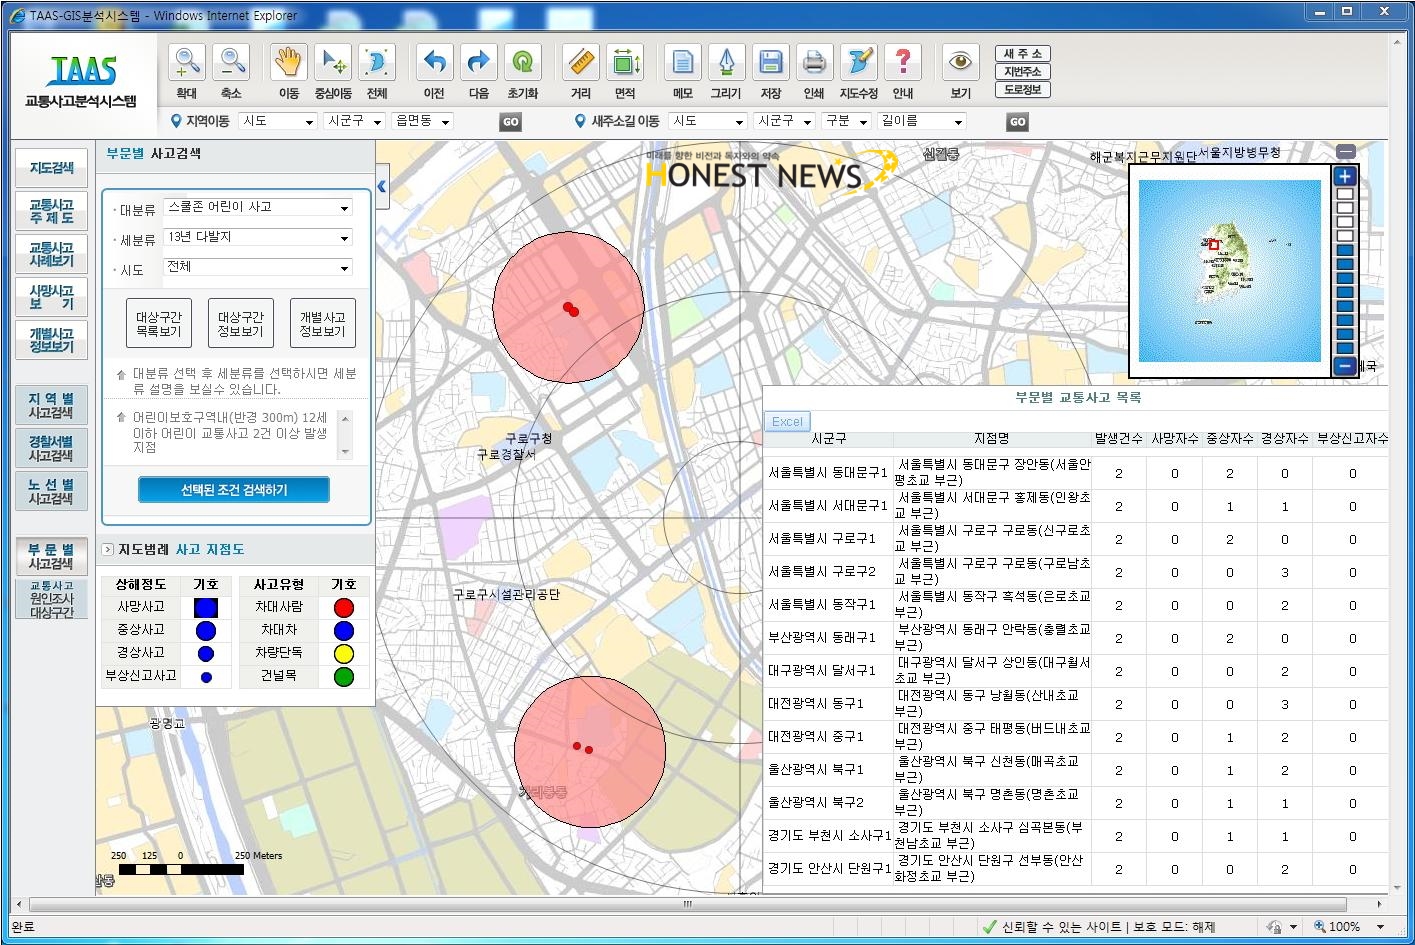This screenshot has height=945, width=1415.
Task: Open the 교통사고 주제도 sidebar menu
Action: tap(51, 211)
